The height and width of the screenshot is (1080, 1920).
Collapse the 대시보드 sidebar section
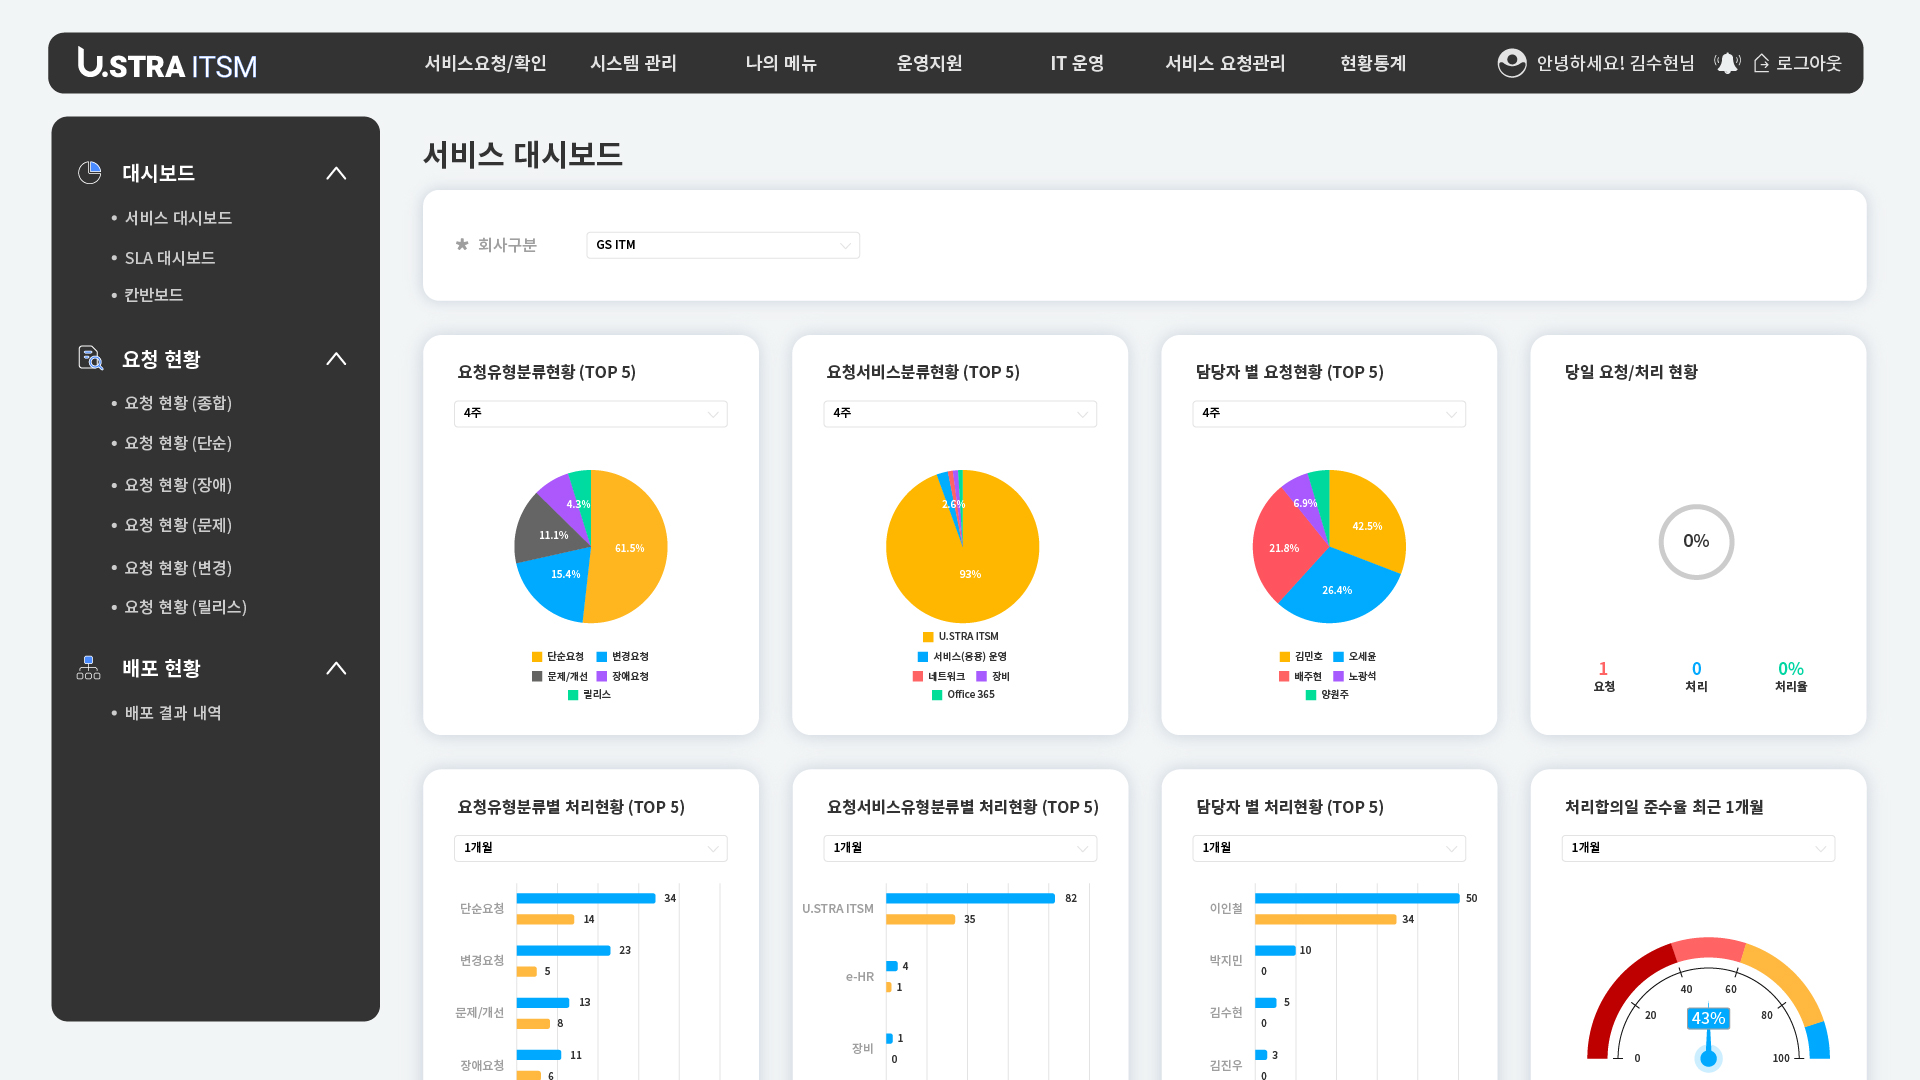[x=336, y=173]
